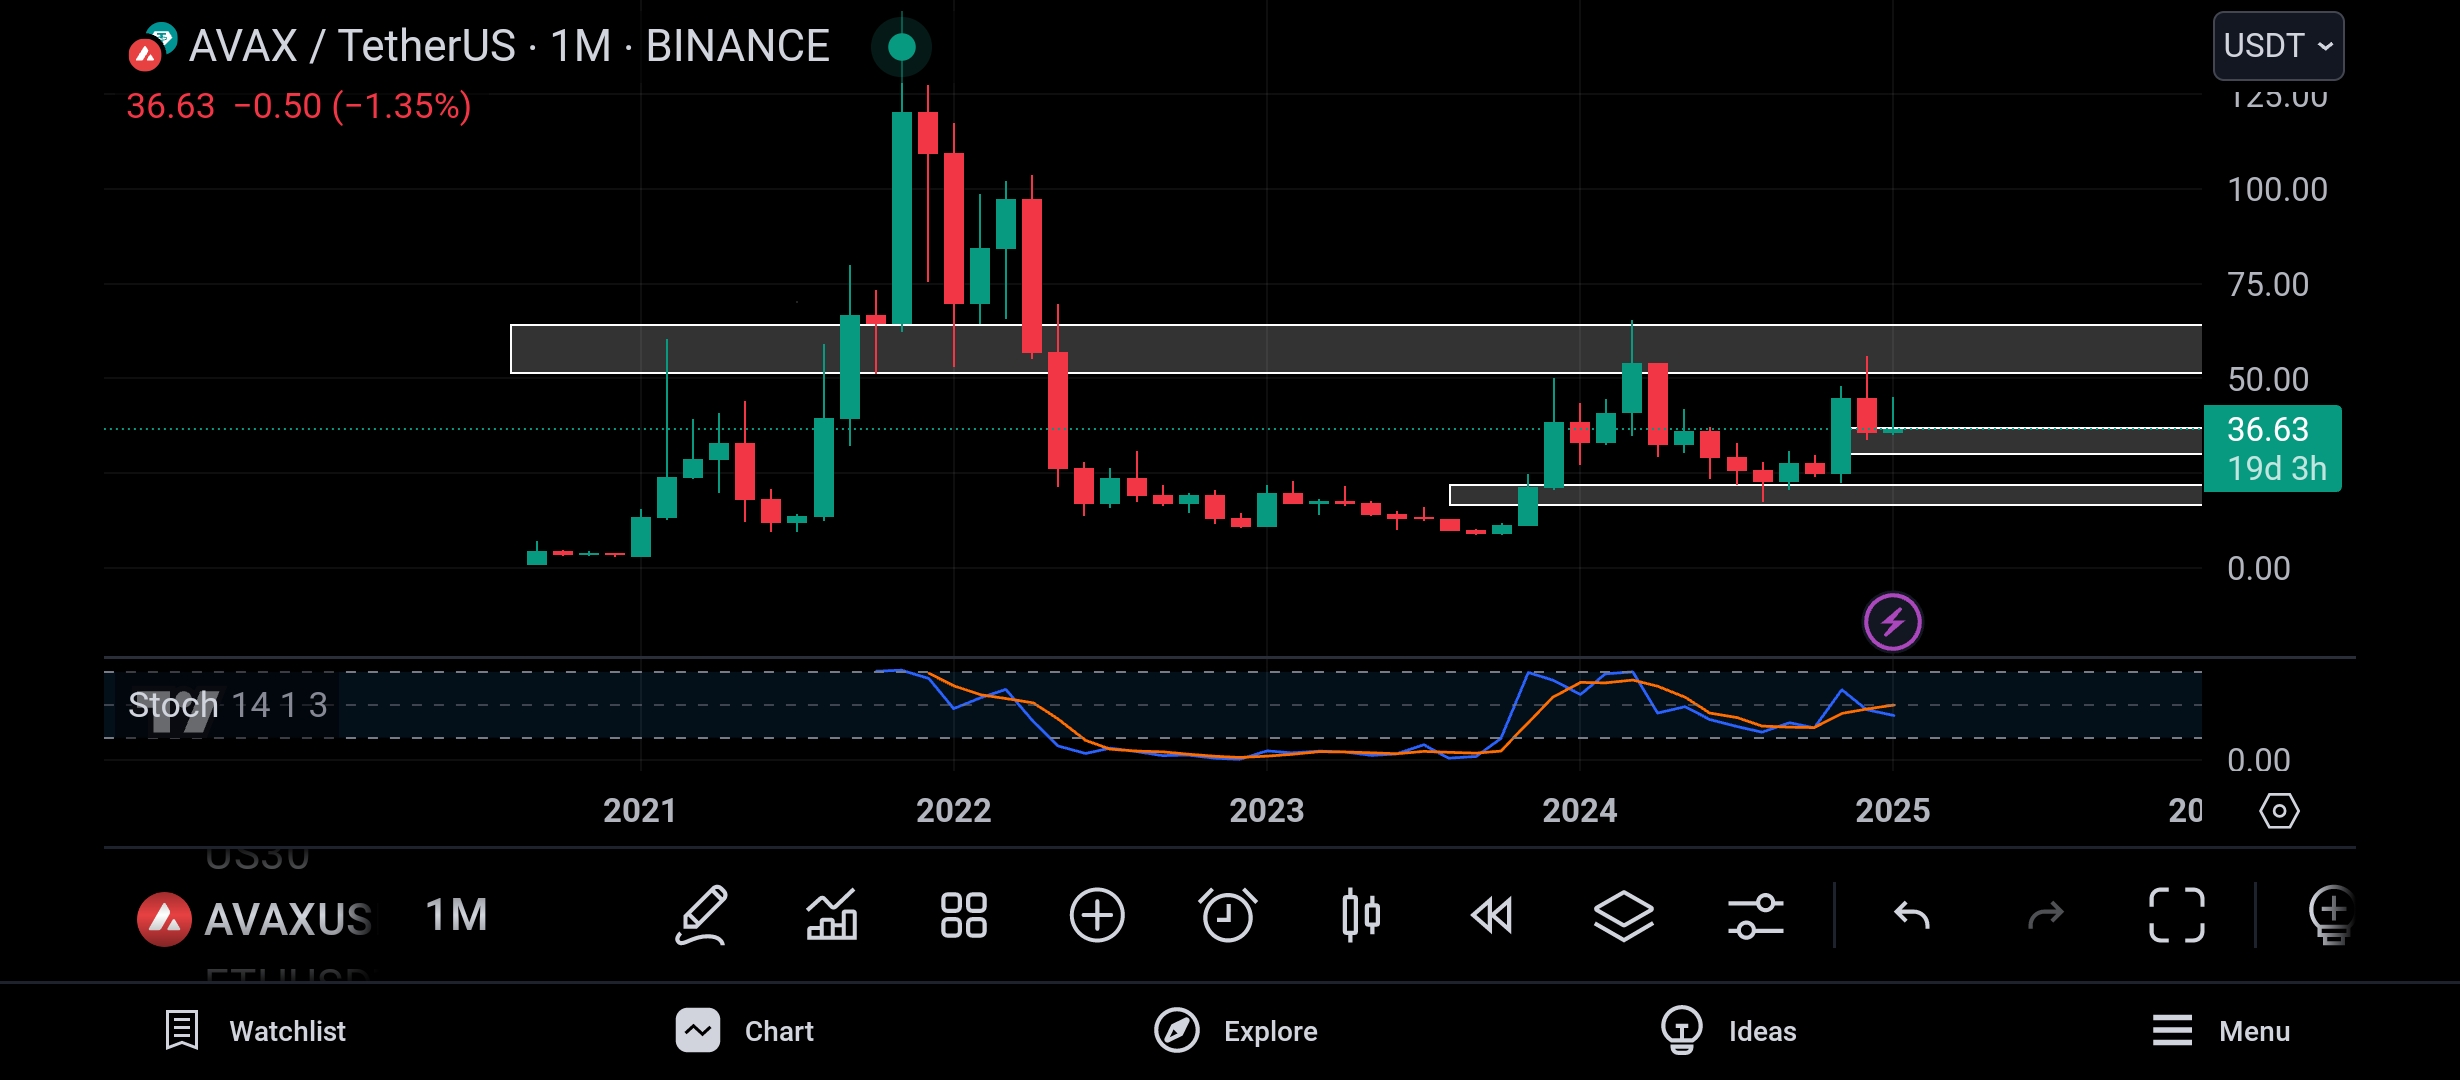Viewport: 2460px width, 1080px height.
Task: Tap the AVAX / TetherUS chart title
Action: pos(509,46)
